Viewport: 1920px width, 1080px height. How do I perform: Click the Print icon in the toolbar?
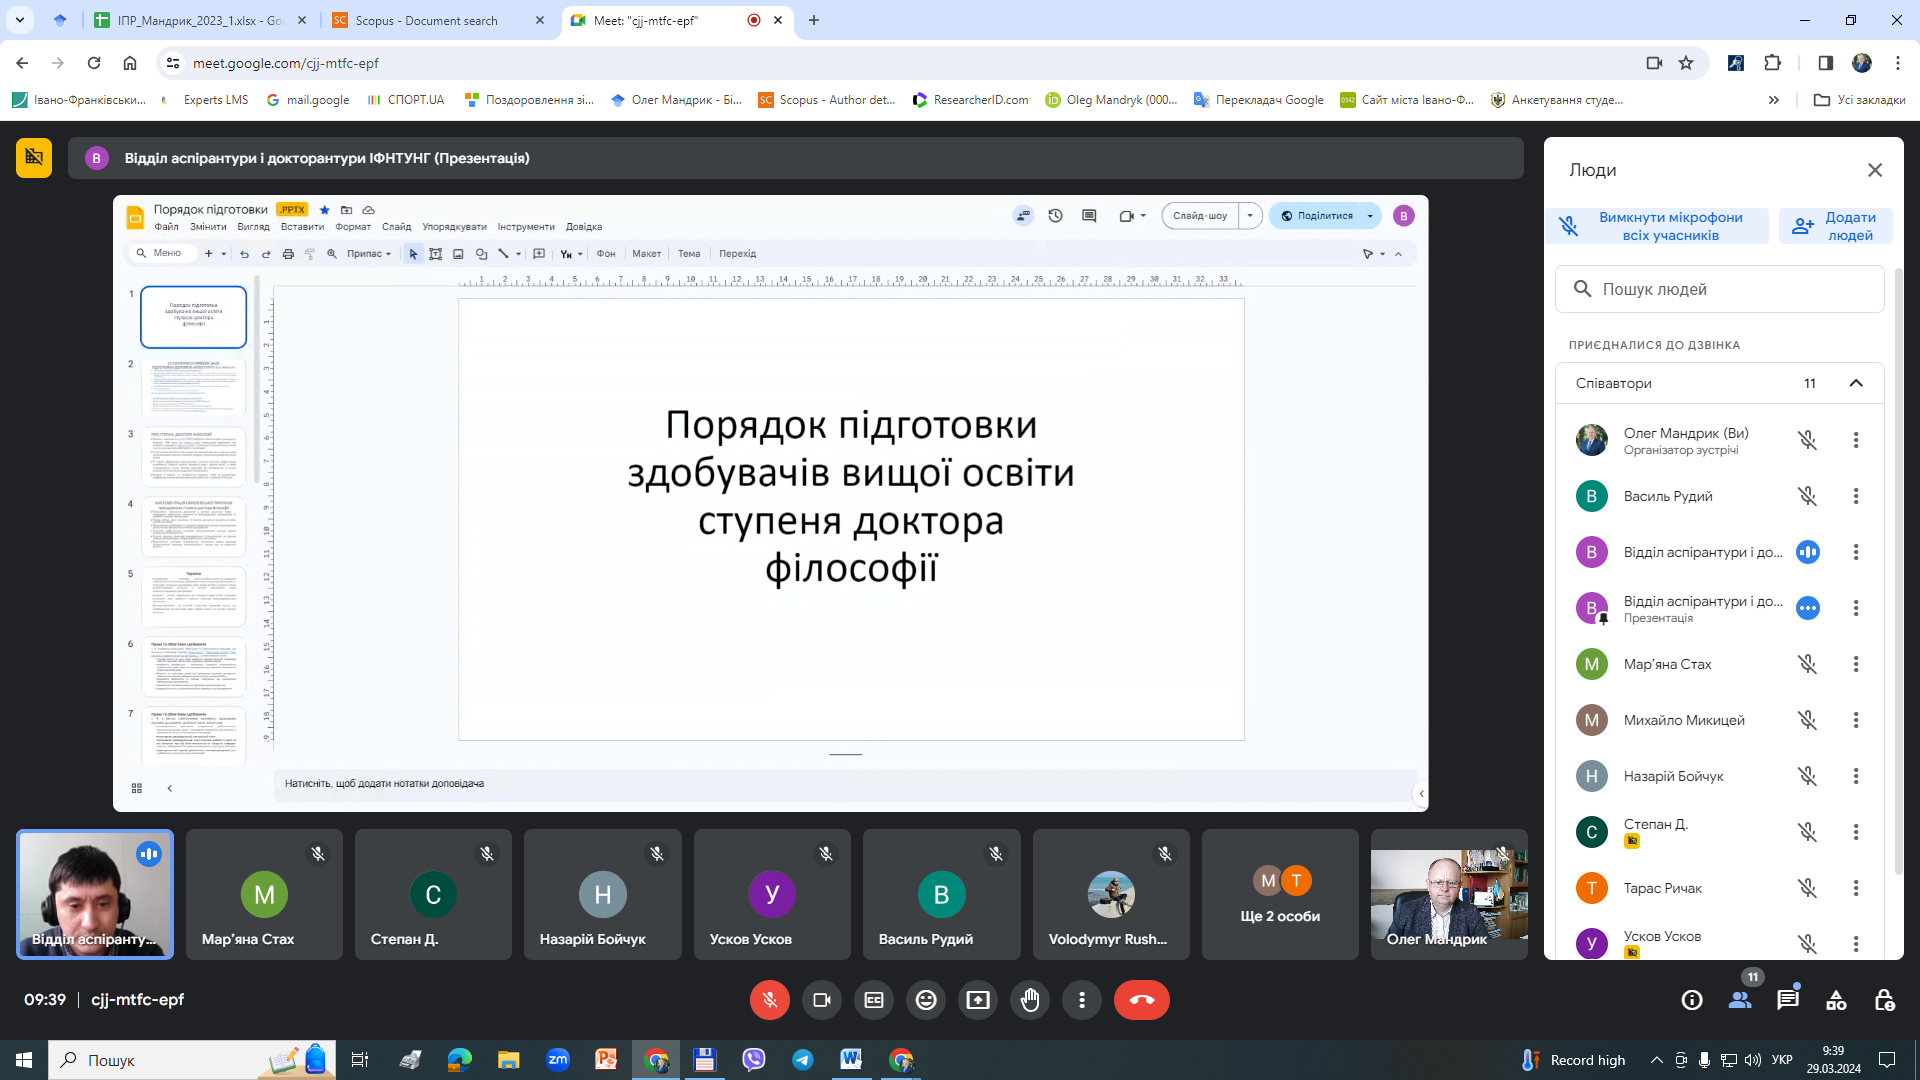click(289, 254)
